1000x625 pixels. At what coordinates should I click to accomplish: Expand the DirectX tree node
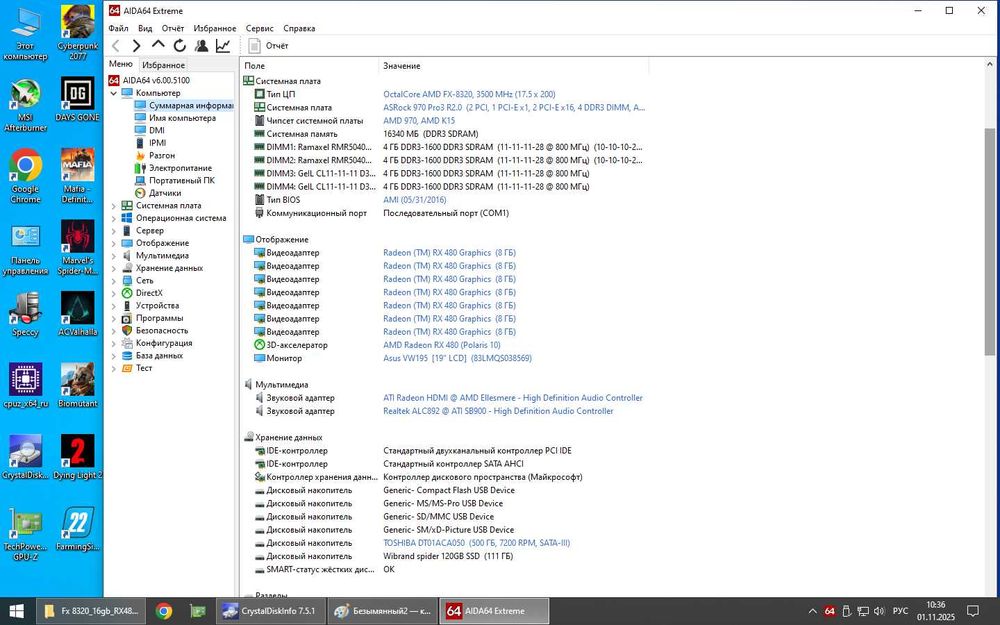pos(114,293)
